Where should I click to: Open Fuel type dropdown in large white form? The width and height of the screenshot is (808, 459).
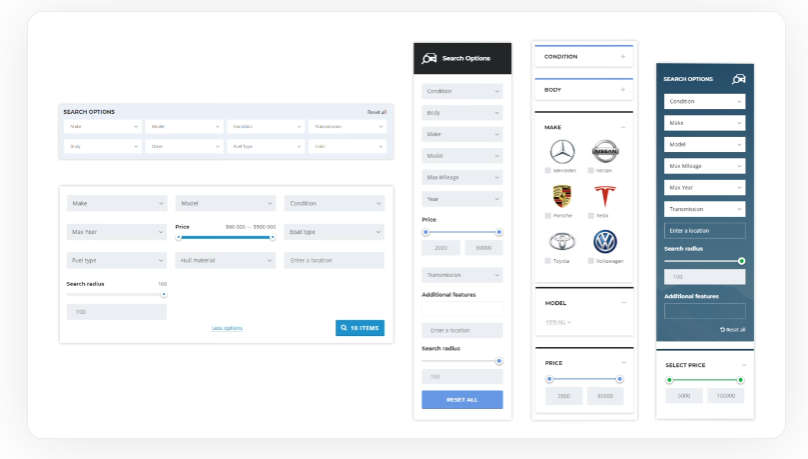pyautogui.click(x=117, y=260)
